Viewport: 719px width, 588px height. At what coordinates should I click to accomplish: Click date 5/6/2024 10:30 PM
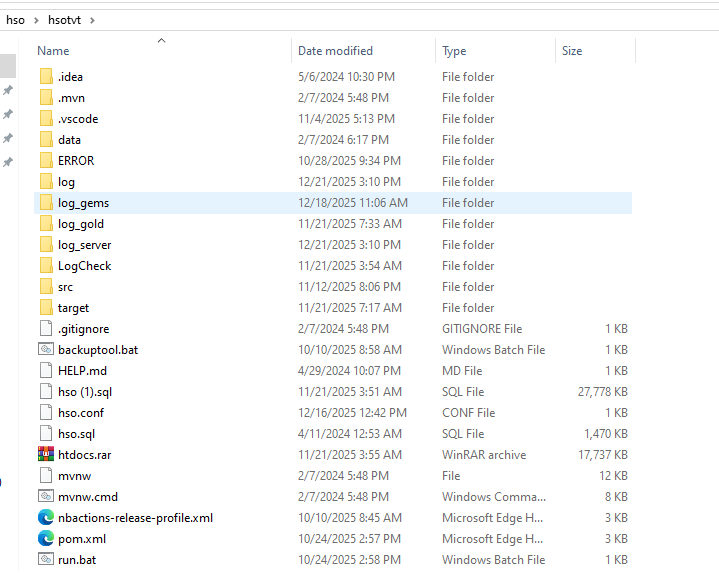346,77
